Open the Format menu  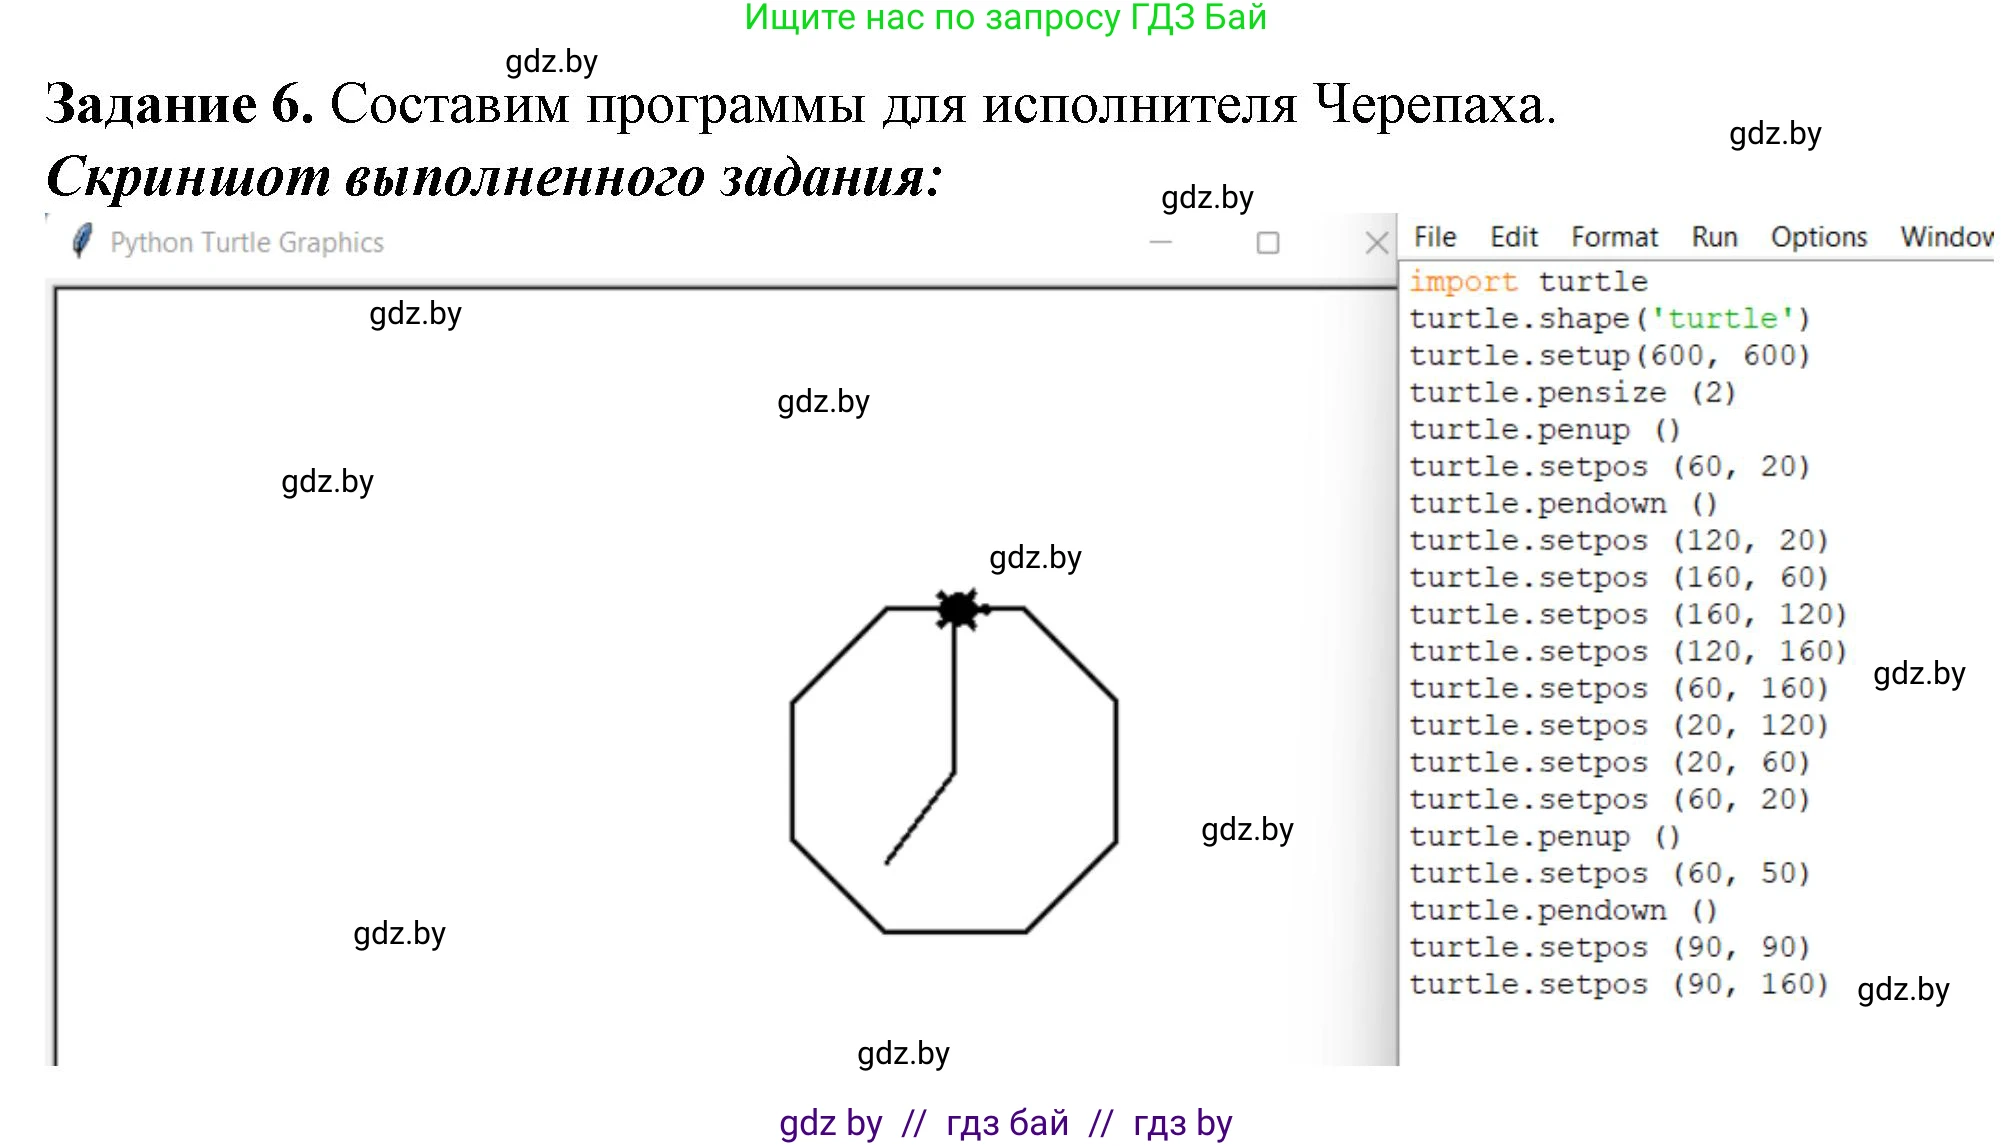tap(1614, 237)
